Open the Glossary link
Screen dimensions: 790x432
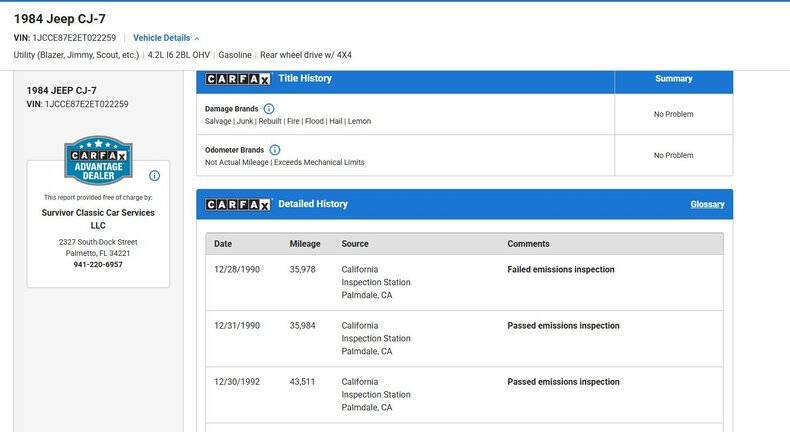click(707, 204)
